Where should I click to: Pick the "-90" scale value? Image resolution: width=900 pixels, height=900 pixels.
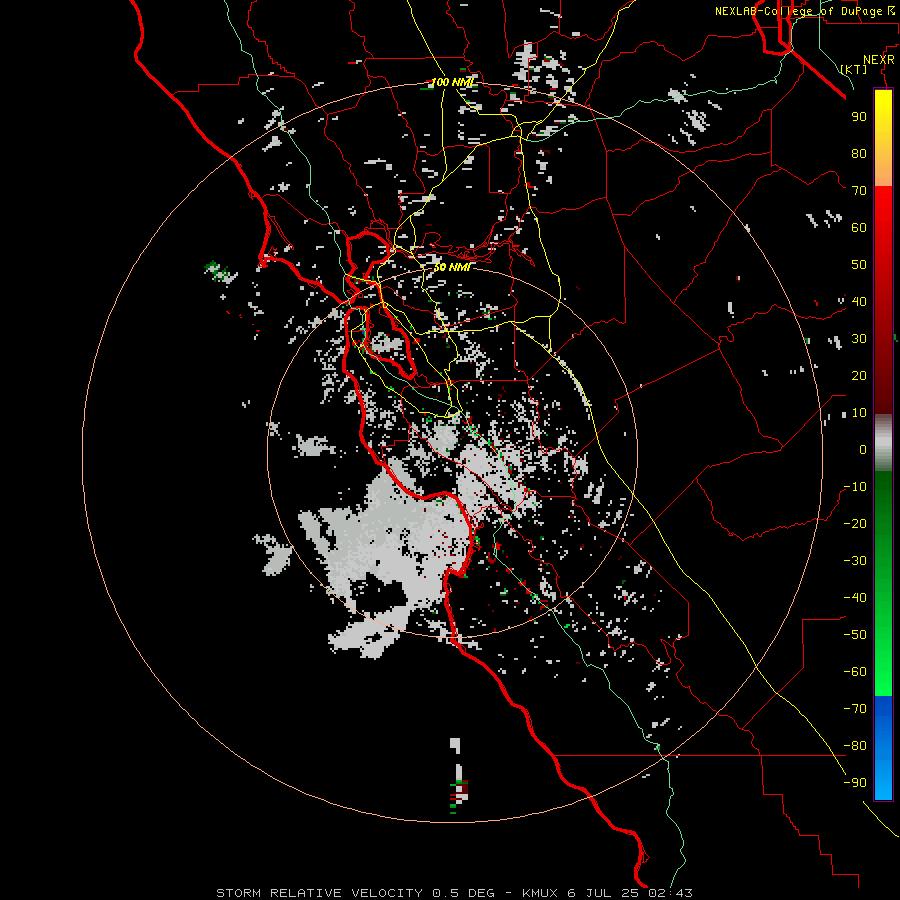(x=855, y=783)
